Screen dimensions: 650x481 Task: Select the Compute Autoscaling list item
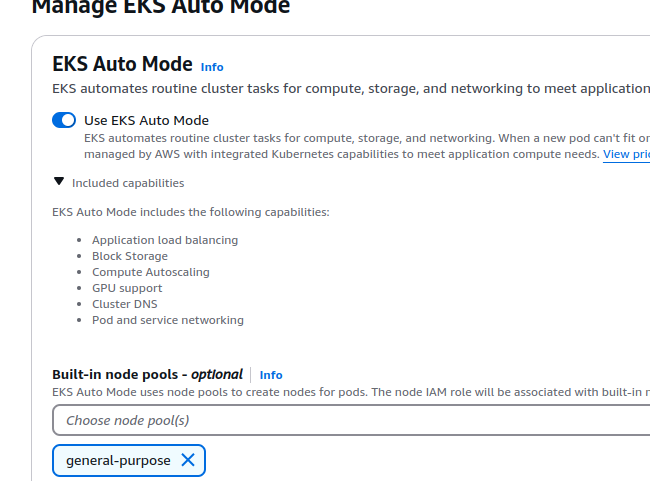click(151, 272)
